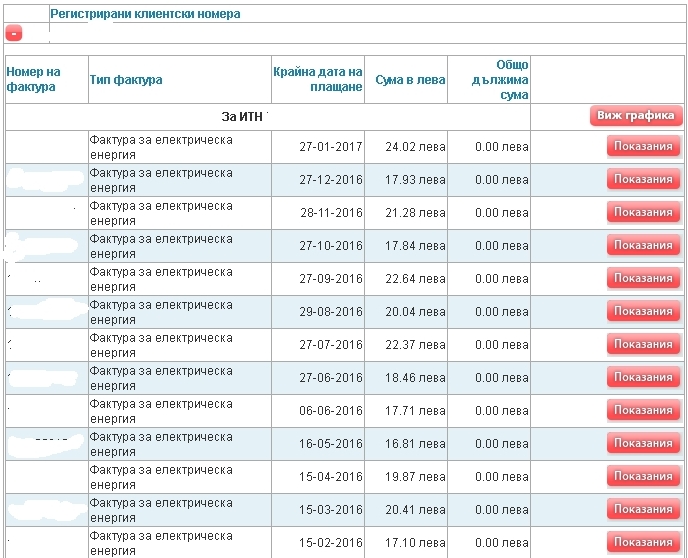The width and height of the screenshot is (688, 558).
Task: Click 0.00 лева due in 15-02-2016 row
Action: pyautogui.click(x=502, y=543)
